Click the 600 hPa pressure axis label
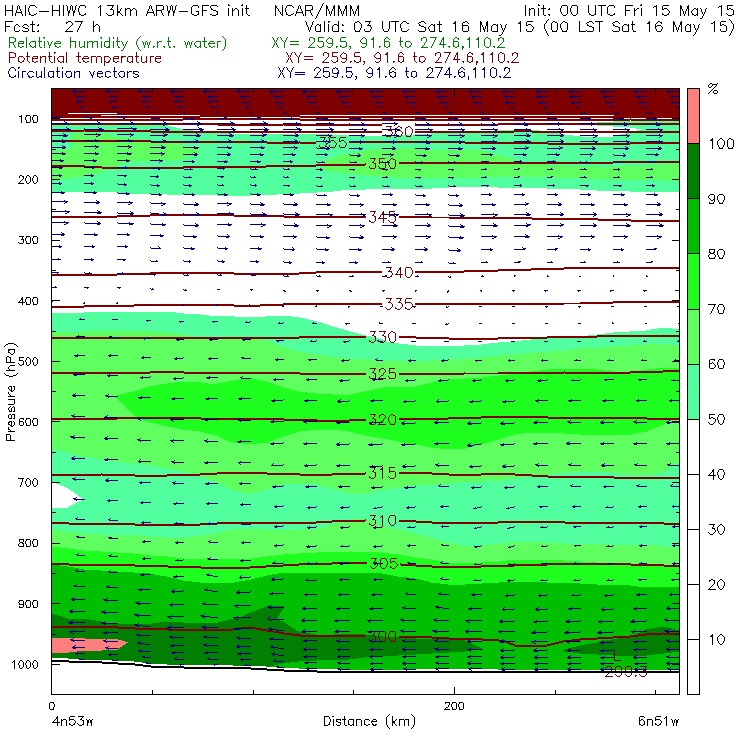 tap(28, 421)
